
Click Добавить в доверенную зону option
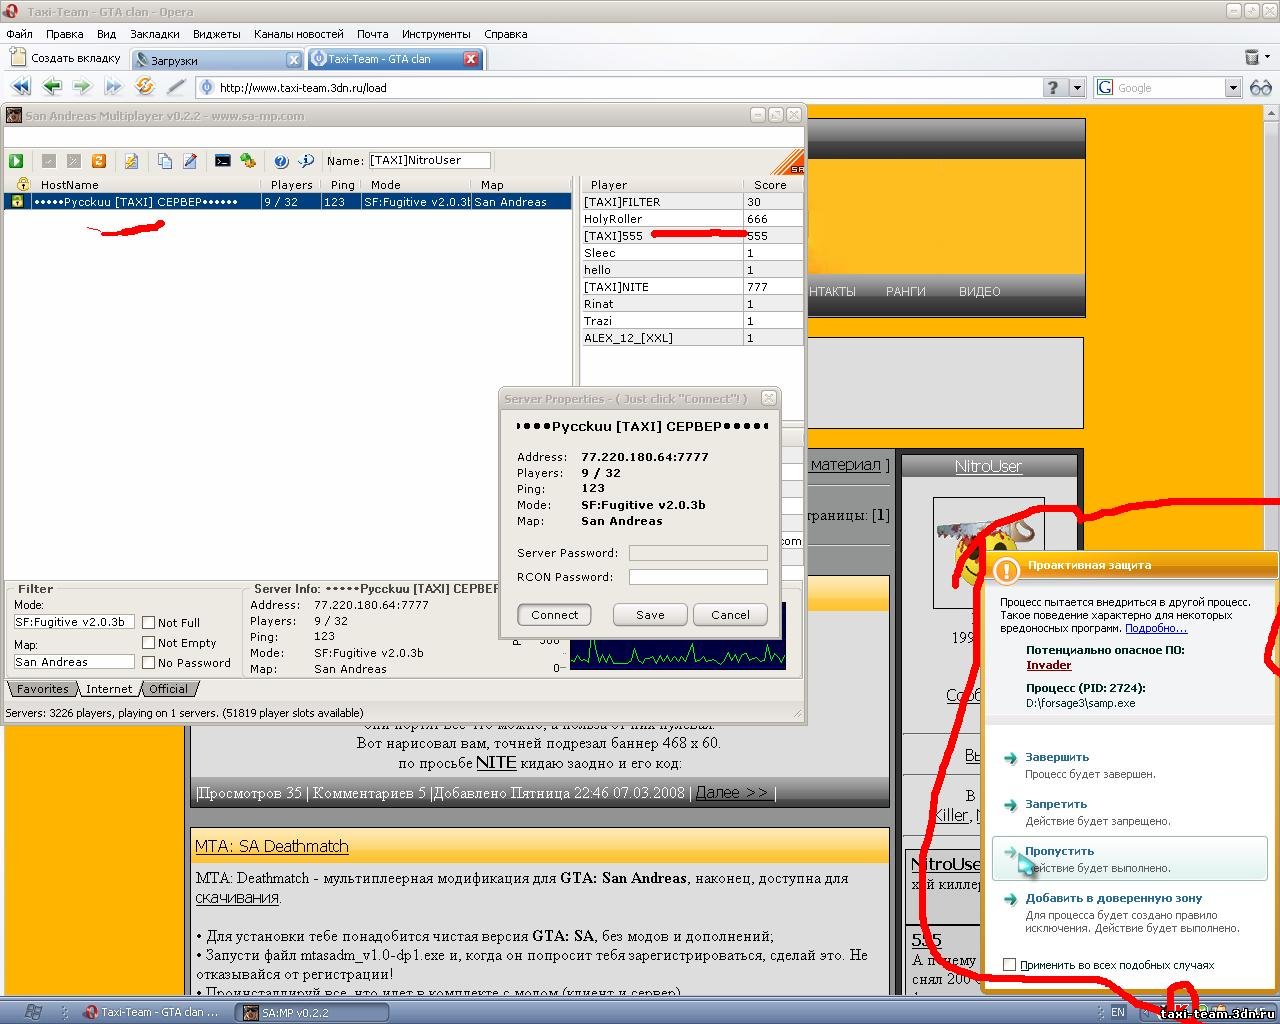pos(1114,898)
